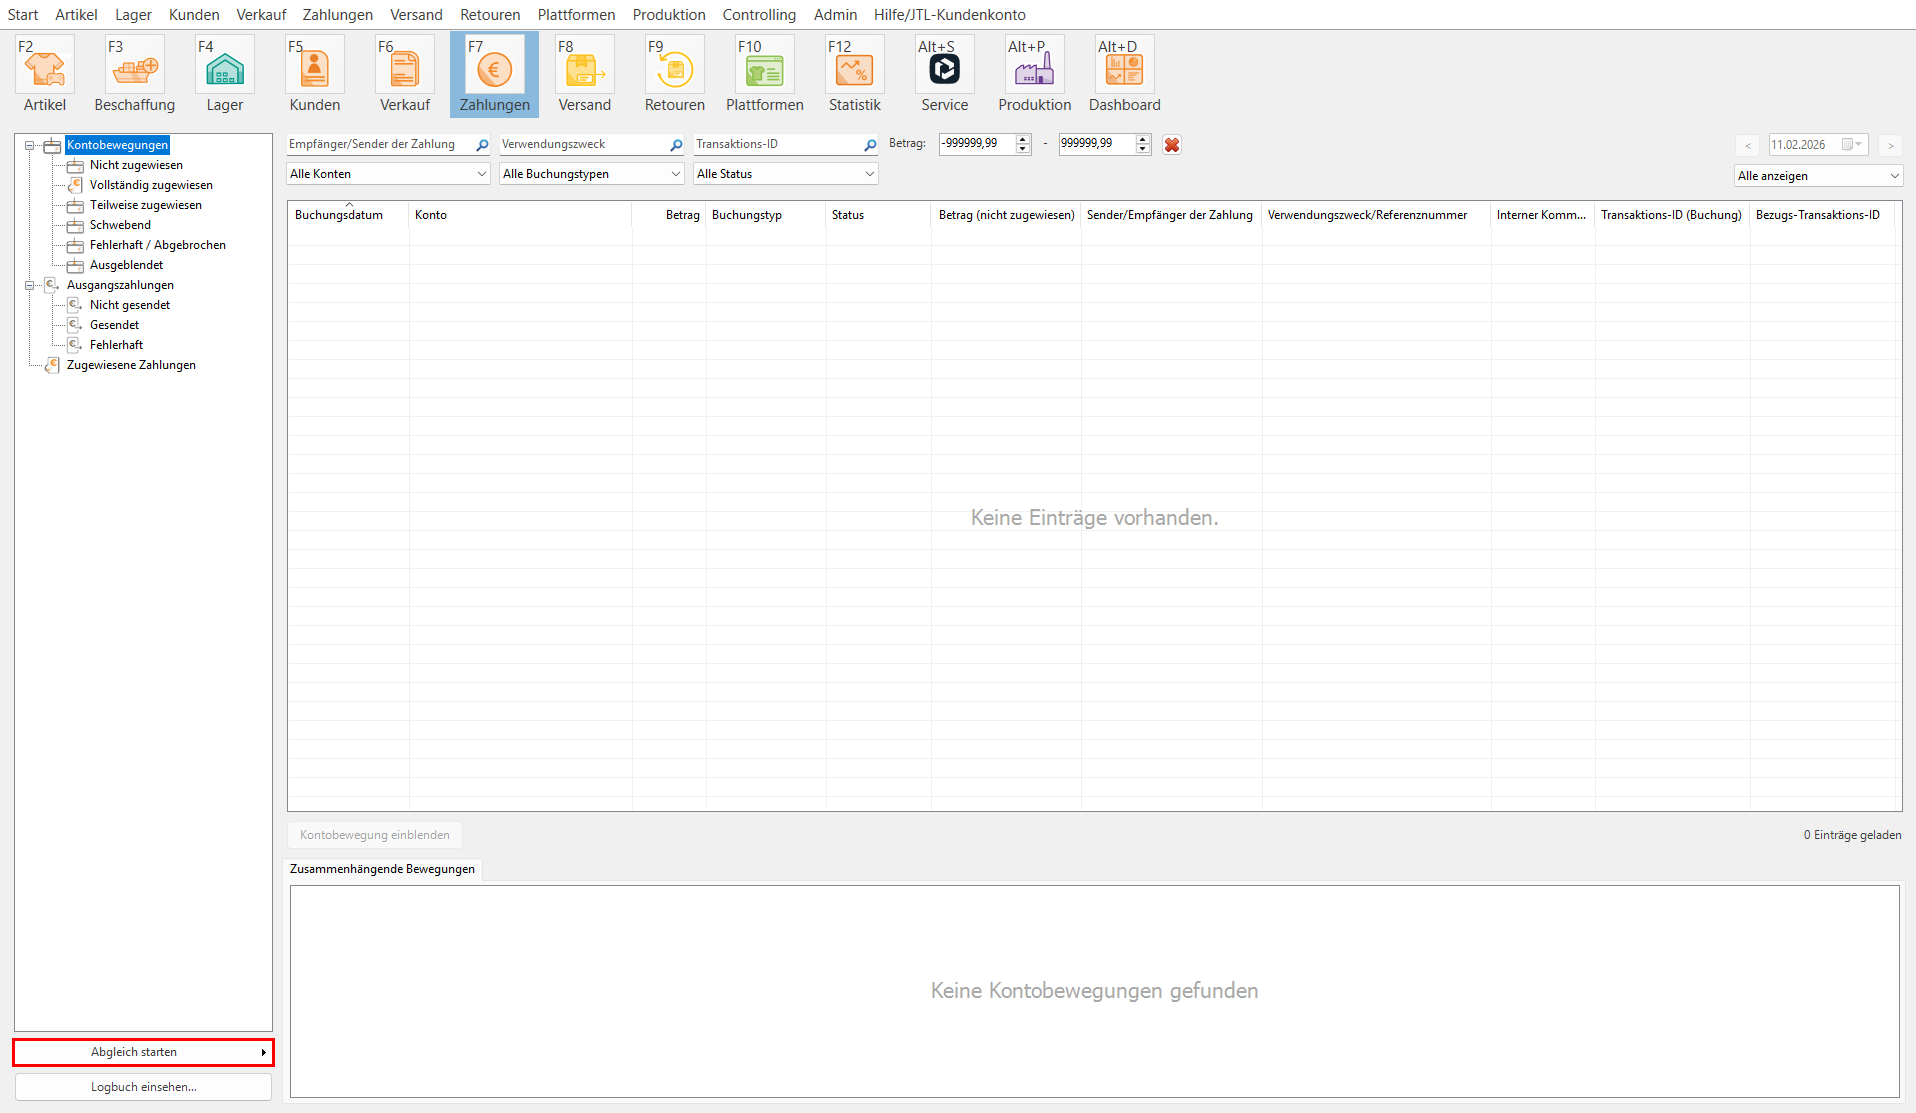Open the Artikel module icon

(45, 68)
